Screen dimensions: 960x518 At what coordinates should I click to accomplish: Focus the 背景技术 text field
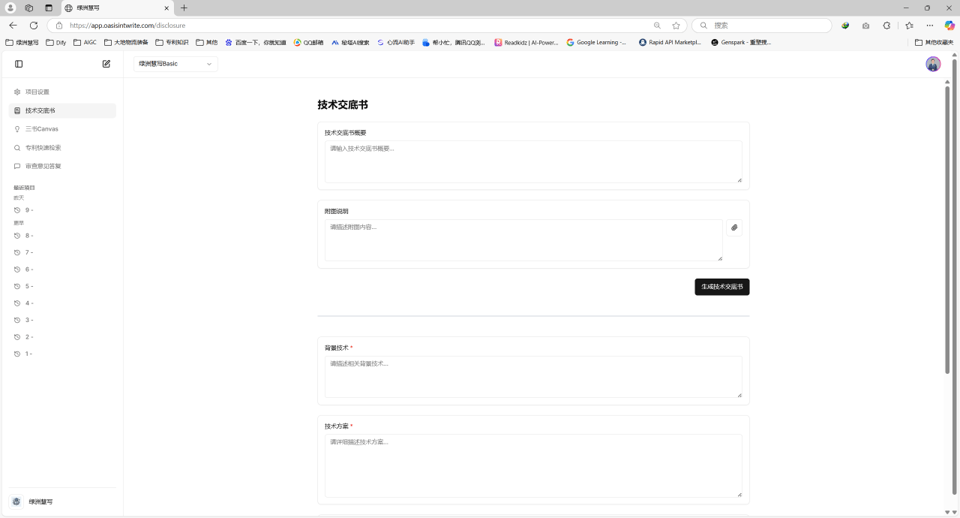(x=532, y=376)
